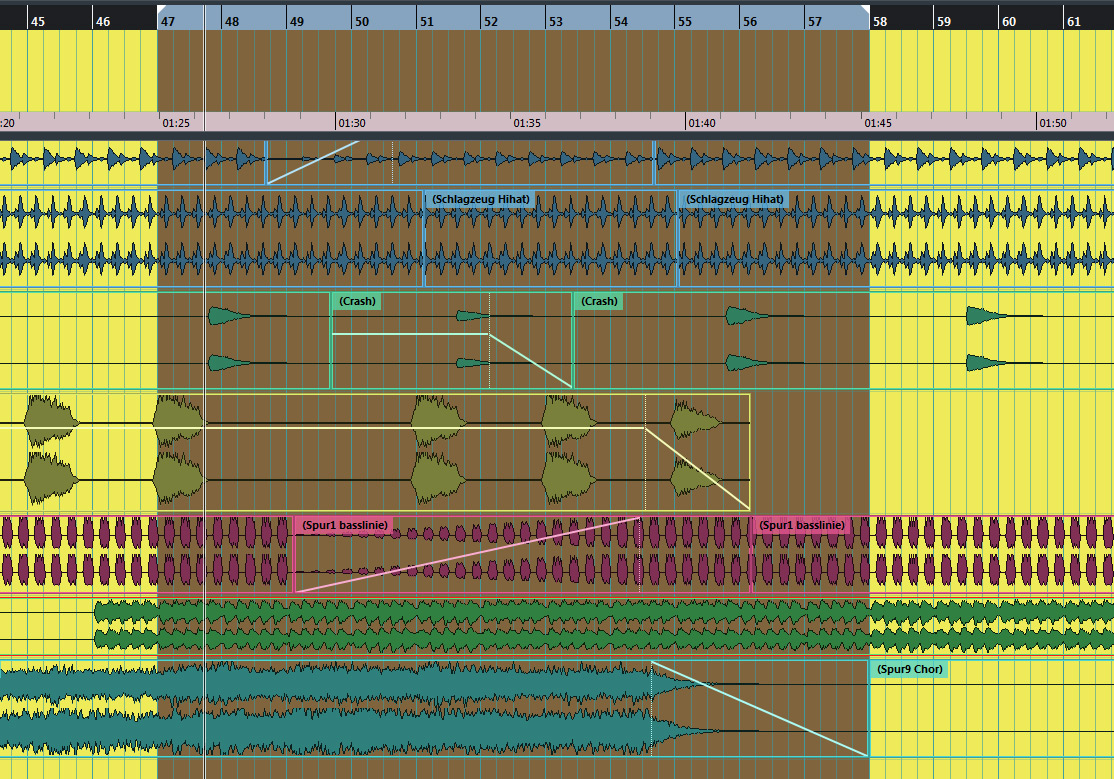The image size is (1114, 779).
Task: Click the olive event fade-out diagonal line
Action: point(698,468)
